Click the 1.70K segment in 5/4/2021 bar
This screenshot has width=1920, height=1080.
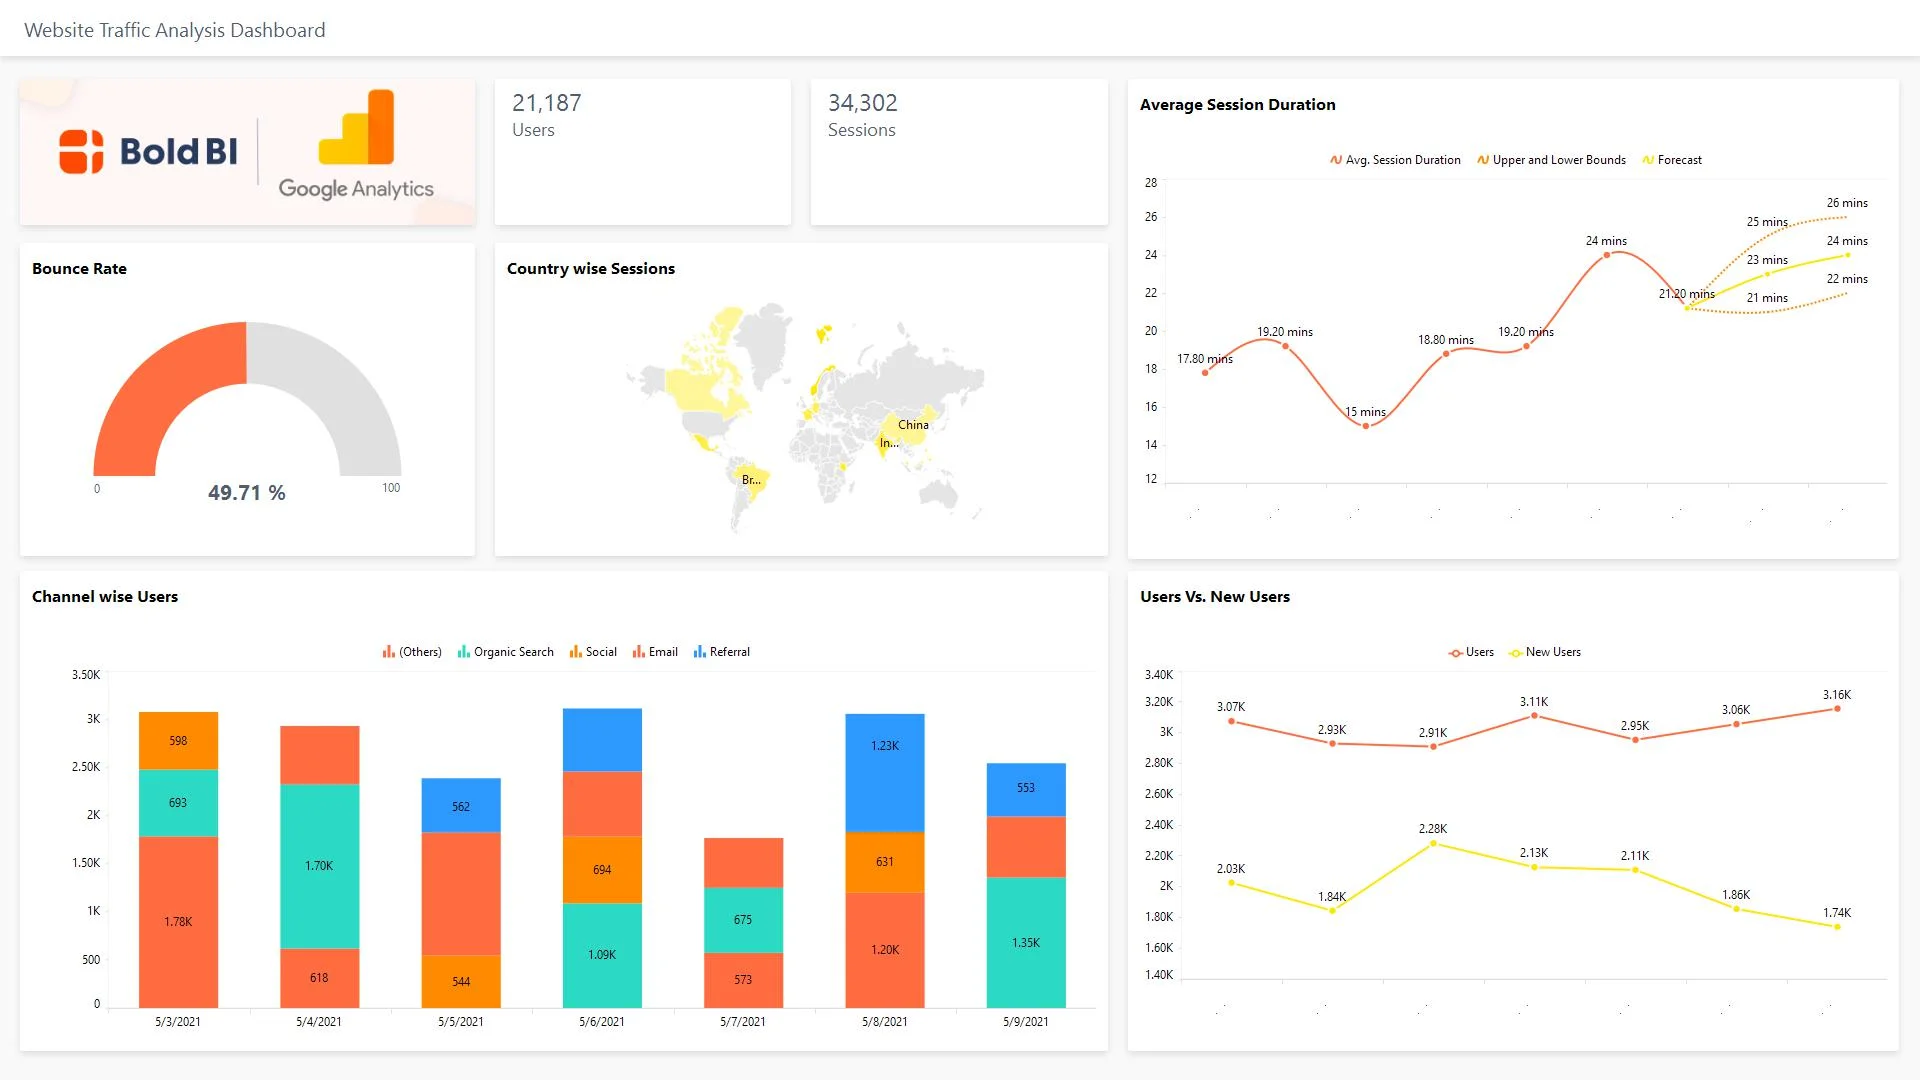point(319,866)
